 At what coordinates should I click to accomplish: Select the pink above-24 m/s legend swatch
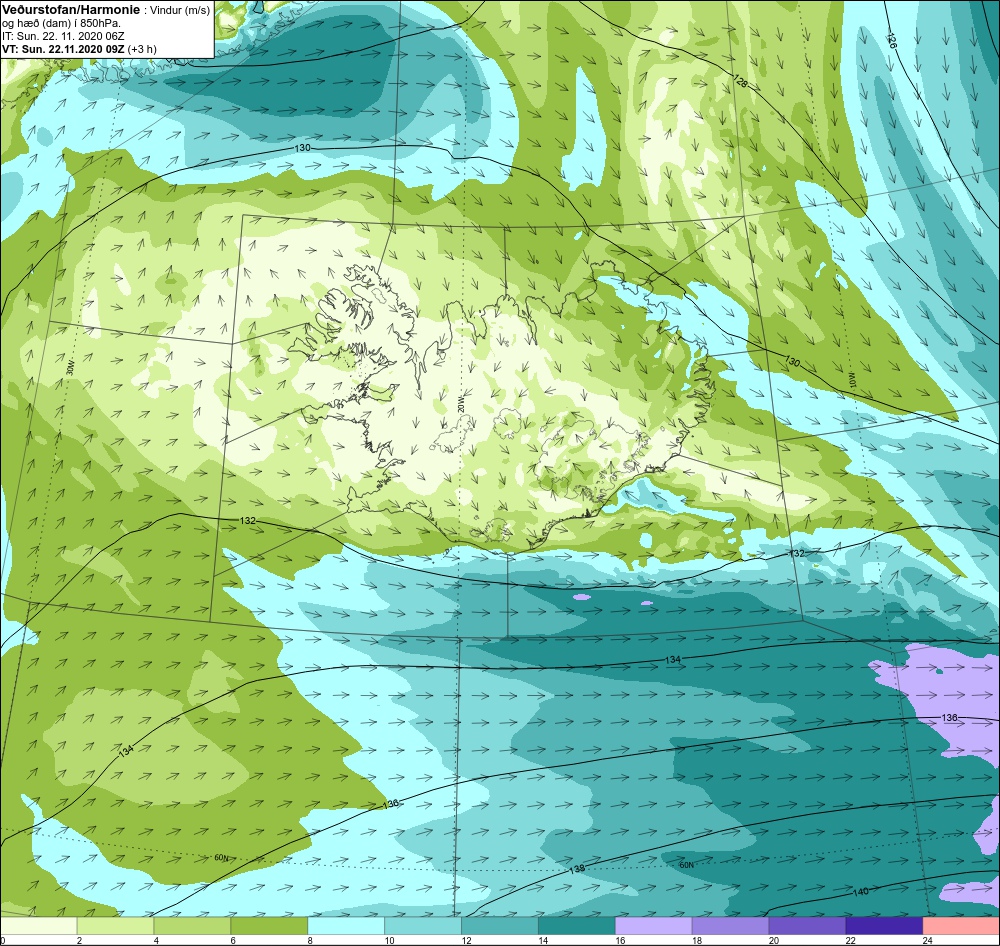coord(961,925)
